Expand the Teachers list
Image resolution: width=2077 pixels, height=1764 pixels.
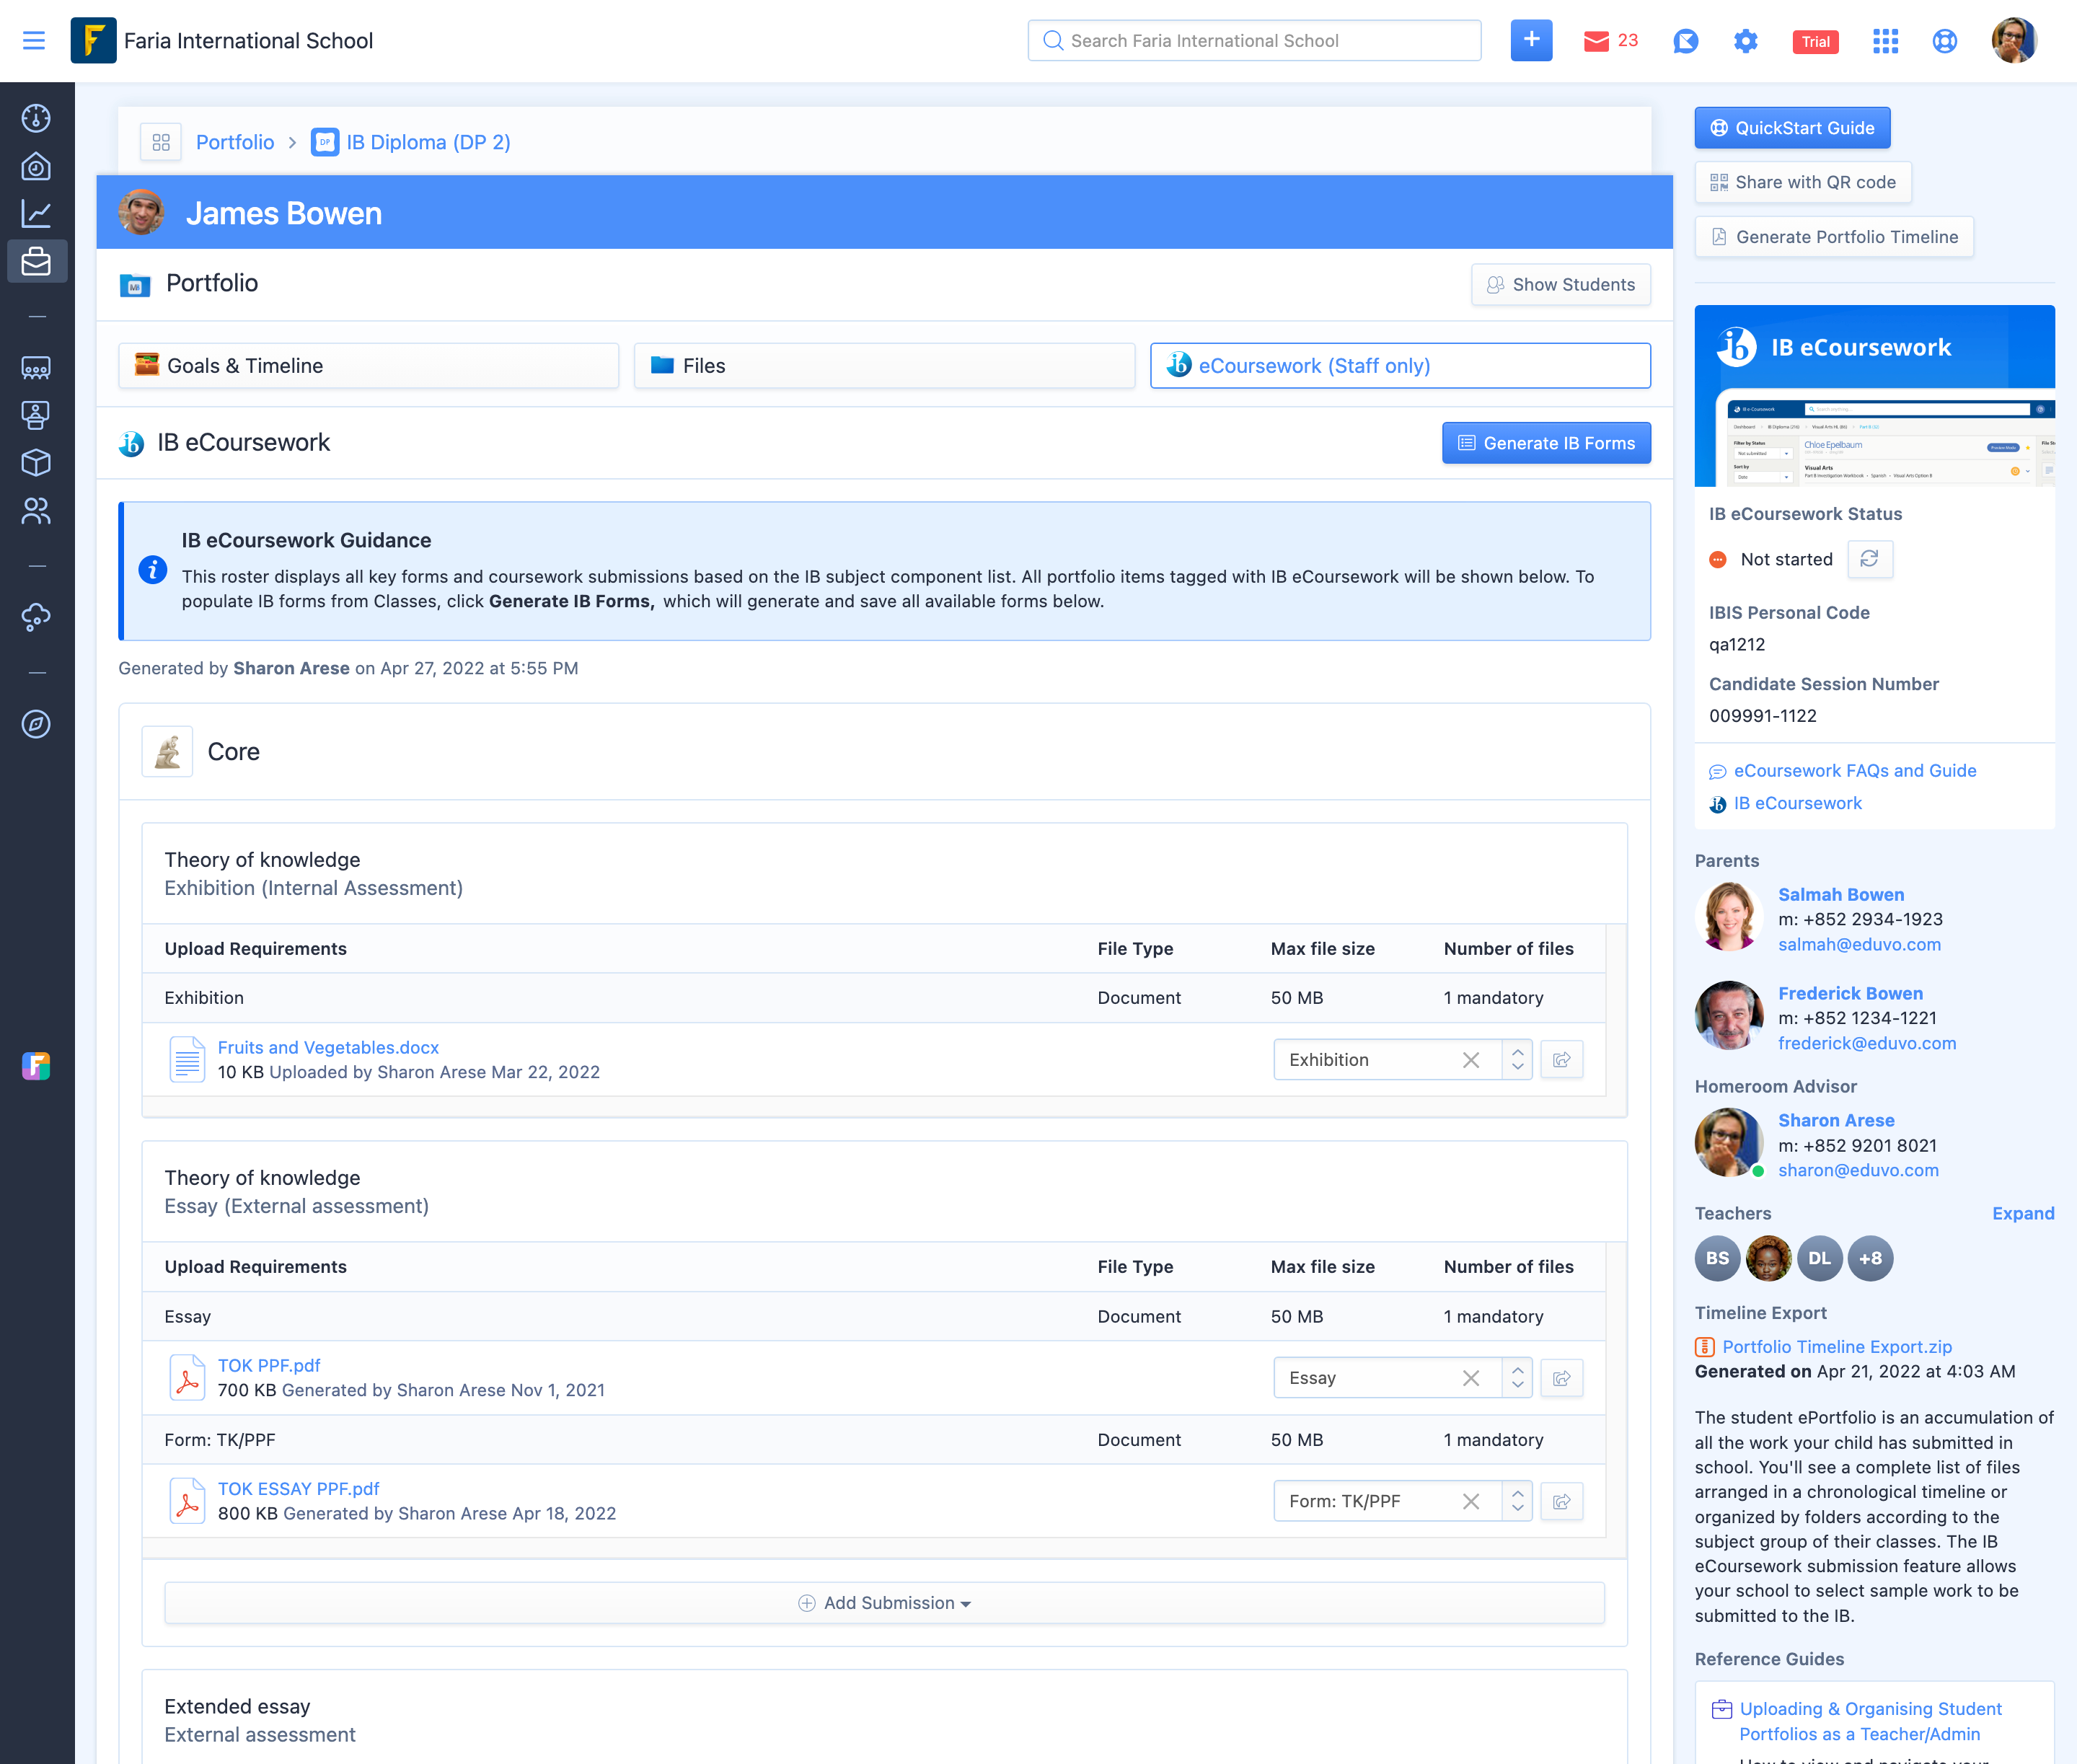click(2022, 1213)
